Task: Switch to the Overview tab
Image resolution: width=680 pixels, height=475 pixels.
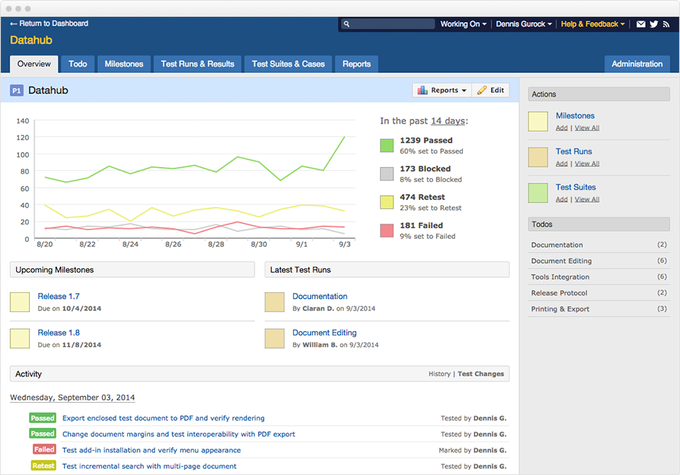Action: pos(34,64)
